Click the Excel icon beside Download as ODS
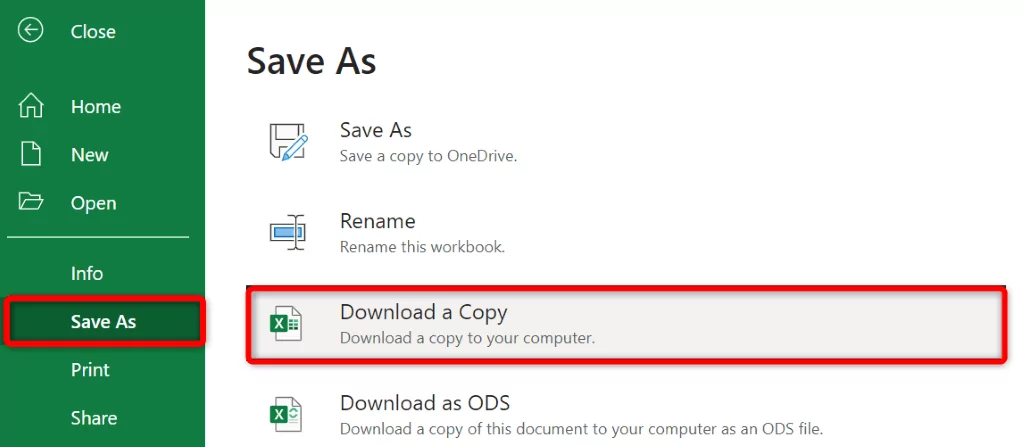Viewport: 1024px width, 447px height. tap(285, 414)
